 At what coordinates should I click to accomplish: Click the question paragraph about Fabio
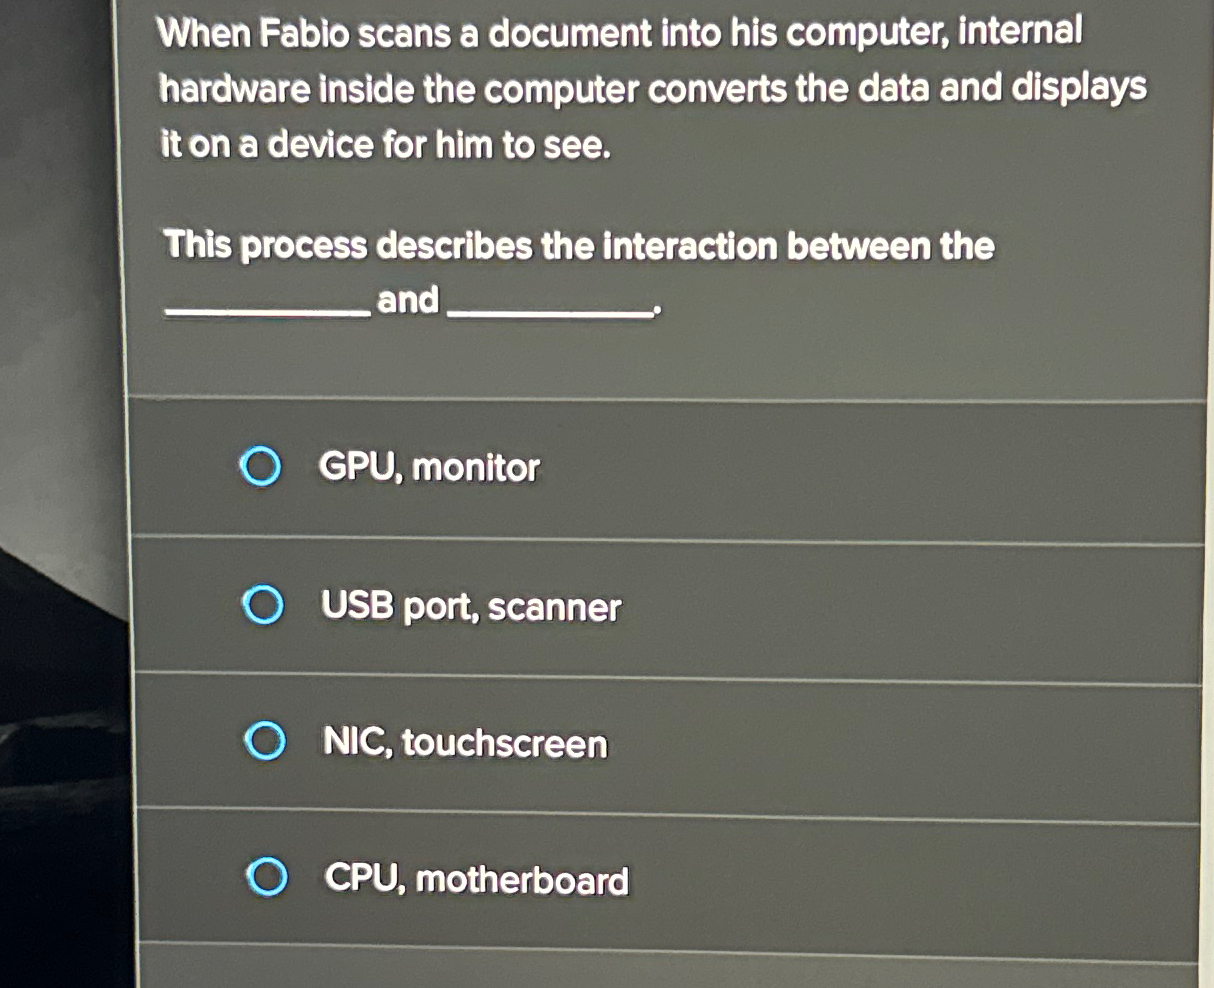(x=650, y=90)
